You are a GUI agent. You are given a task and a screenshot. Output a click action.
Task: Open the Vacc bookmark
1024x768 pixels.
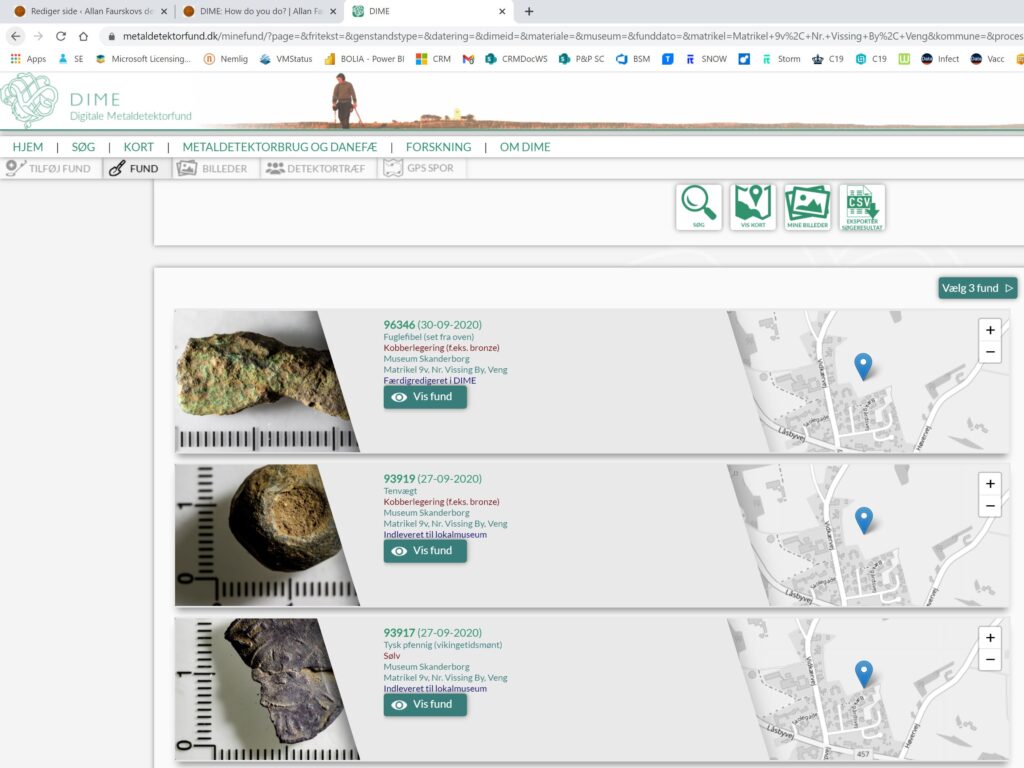987,59
